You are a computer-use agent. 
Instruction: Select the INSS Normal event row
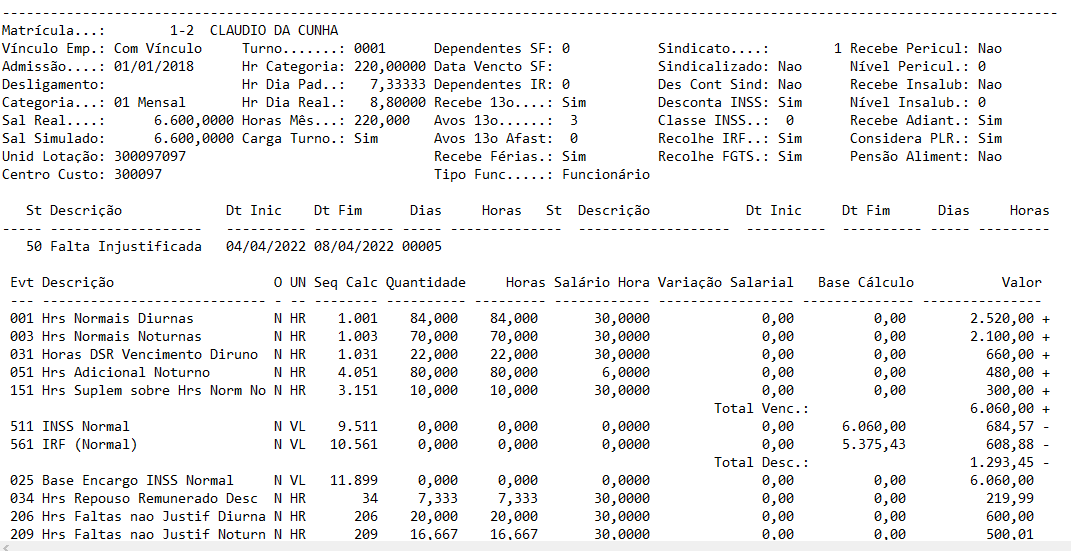(x=530, y=426)
